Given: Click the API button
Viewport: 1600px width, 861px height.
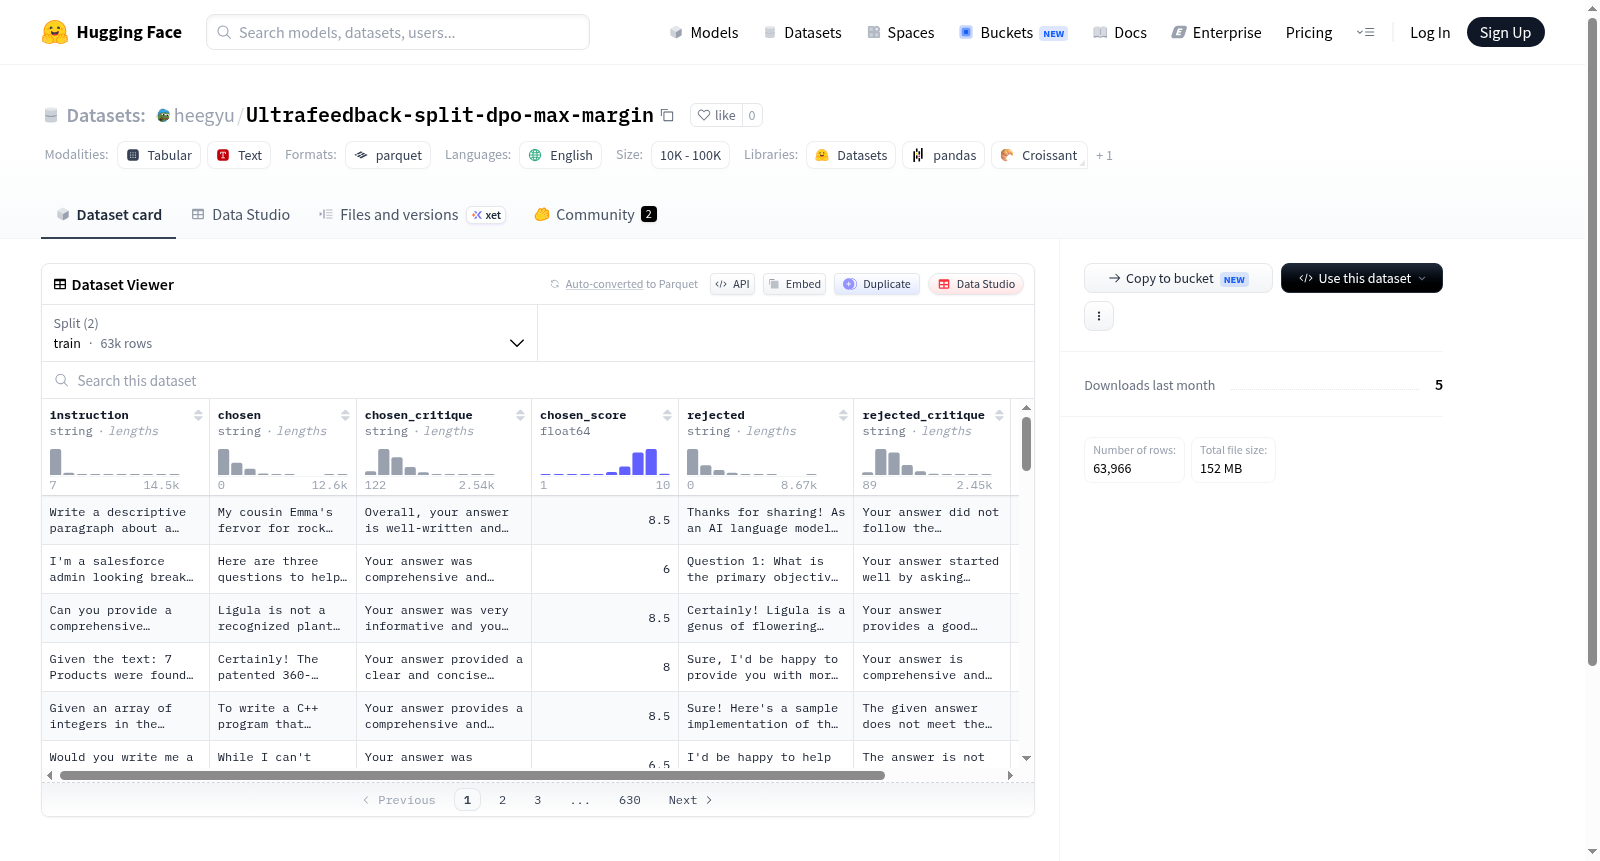Looking at the screenshot, I should pos(732,284).
